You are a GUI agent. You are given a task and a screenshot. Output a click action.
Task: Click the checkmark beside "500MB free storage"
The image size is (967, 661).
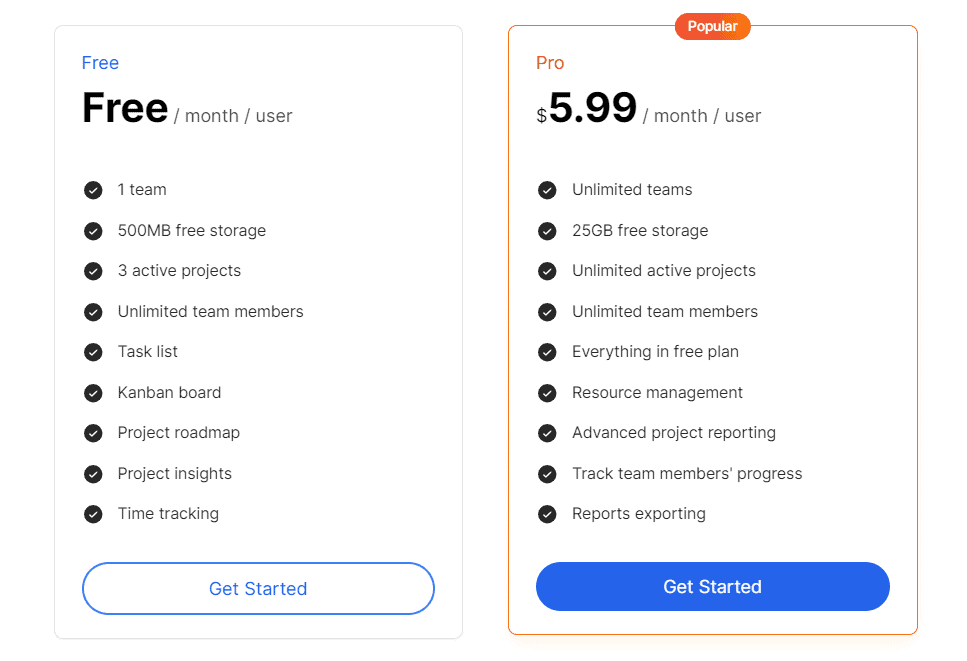[93, 230]
